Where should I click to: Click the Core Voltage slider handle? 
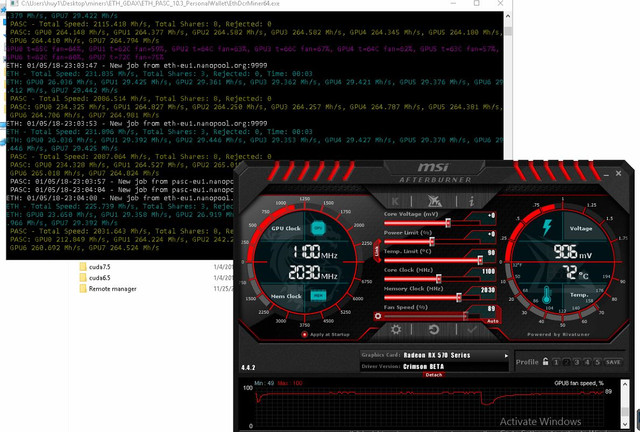448,223
